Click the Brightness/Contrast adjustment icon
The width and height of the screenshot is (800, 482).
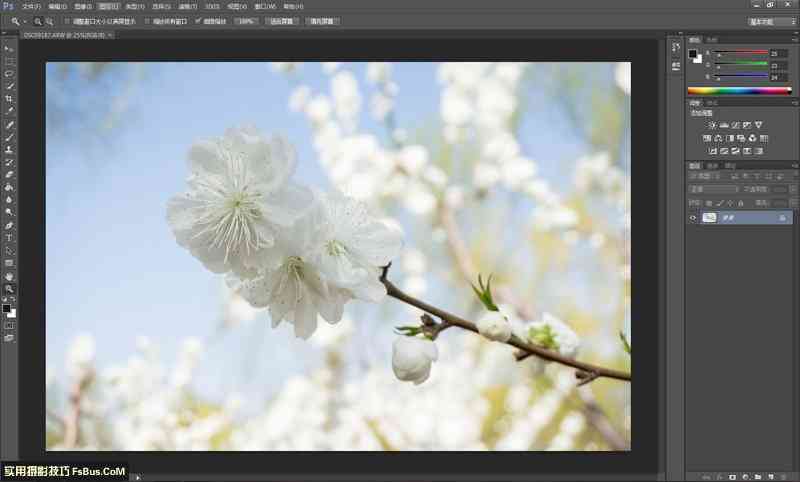coord(712,125)
